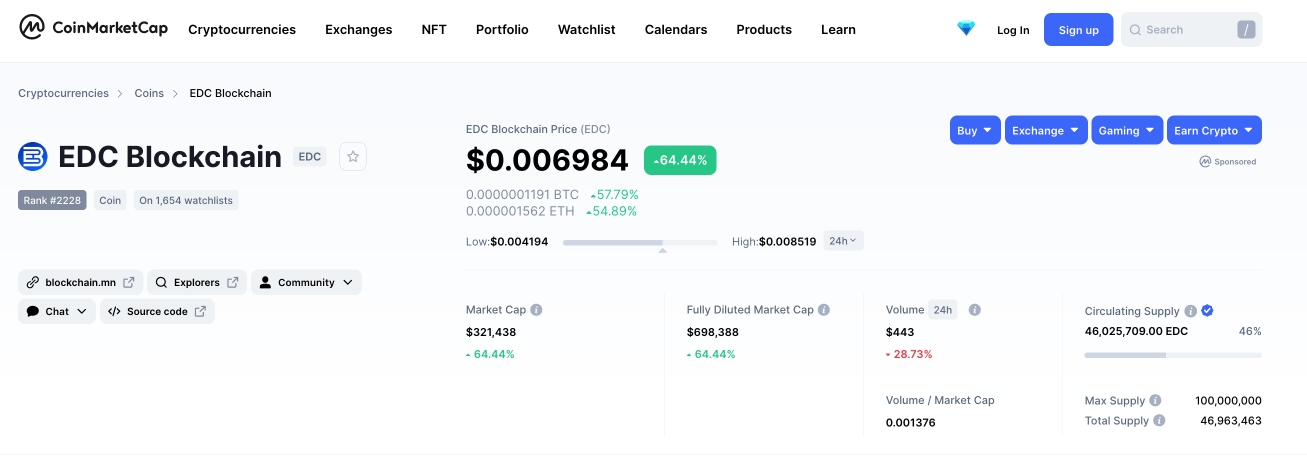Open the Products menu
1307x457 pixels.
pyautogui.click(x=764, y=29)
